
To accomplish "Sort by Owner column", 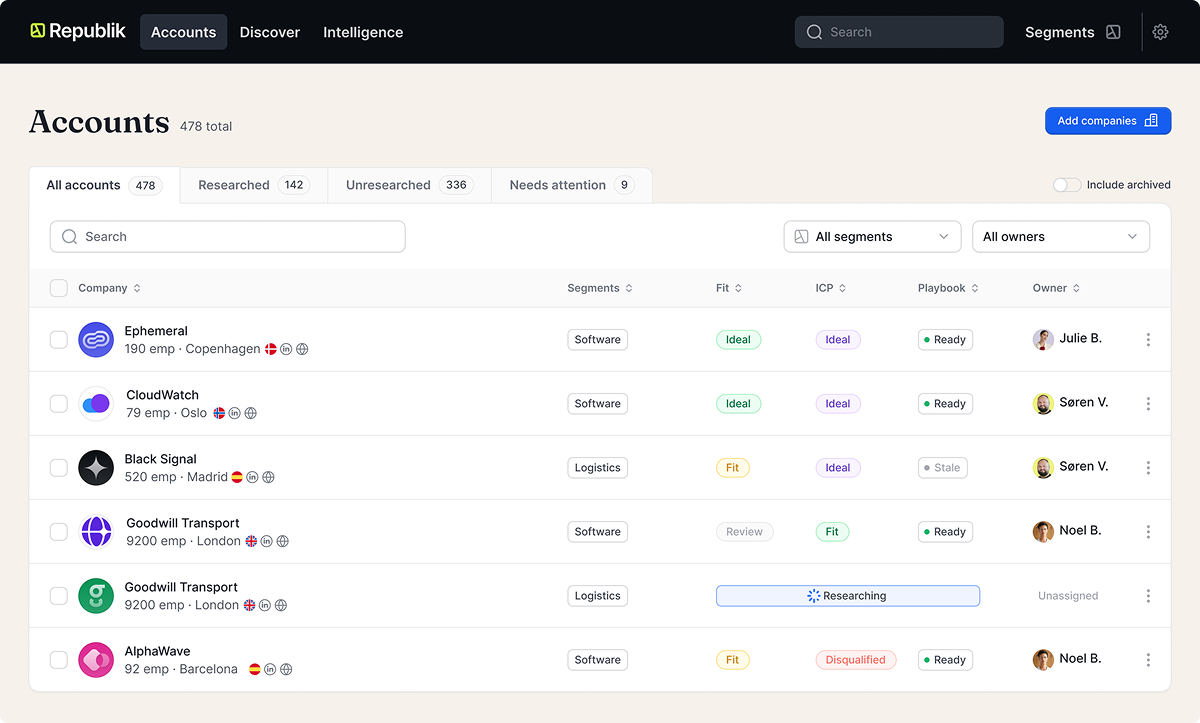I will coord(1056,288).
